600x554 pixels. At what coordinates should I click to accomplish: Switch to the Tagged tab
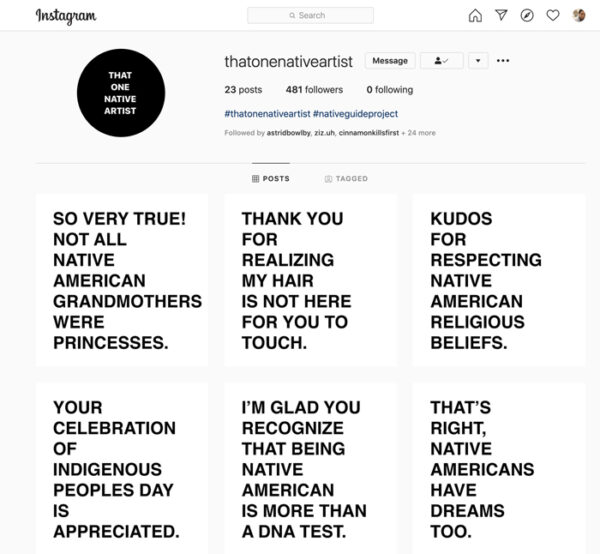pyautogui.click(x=346, y=179)
